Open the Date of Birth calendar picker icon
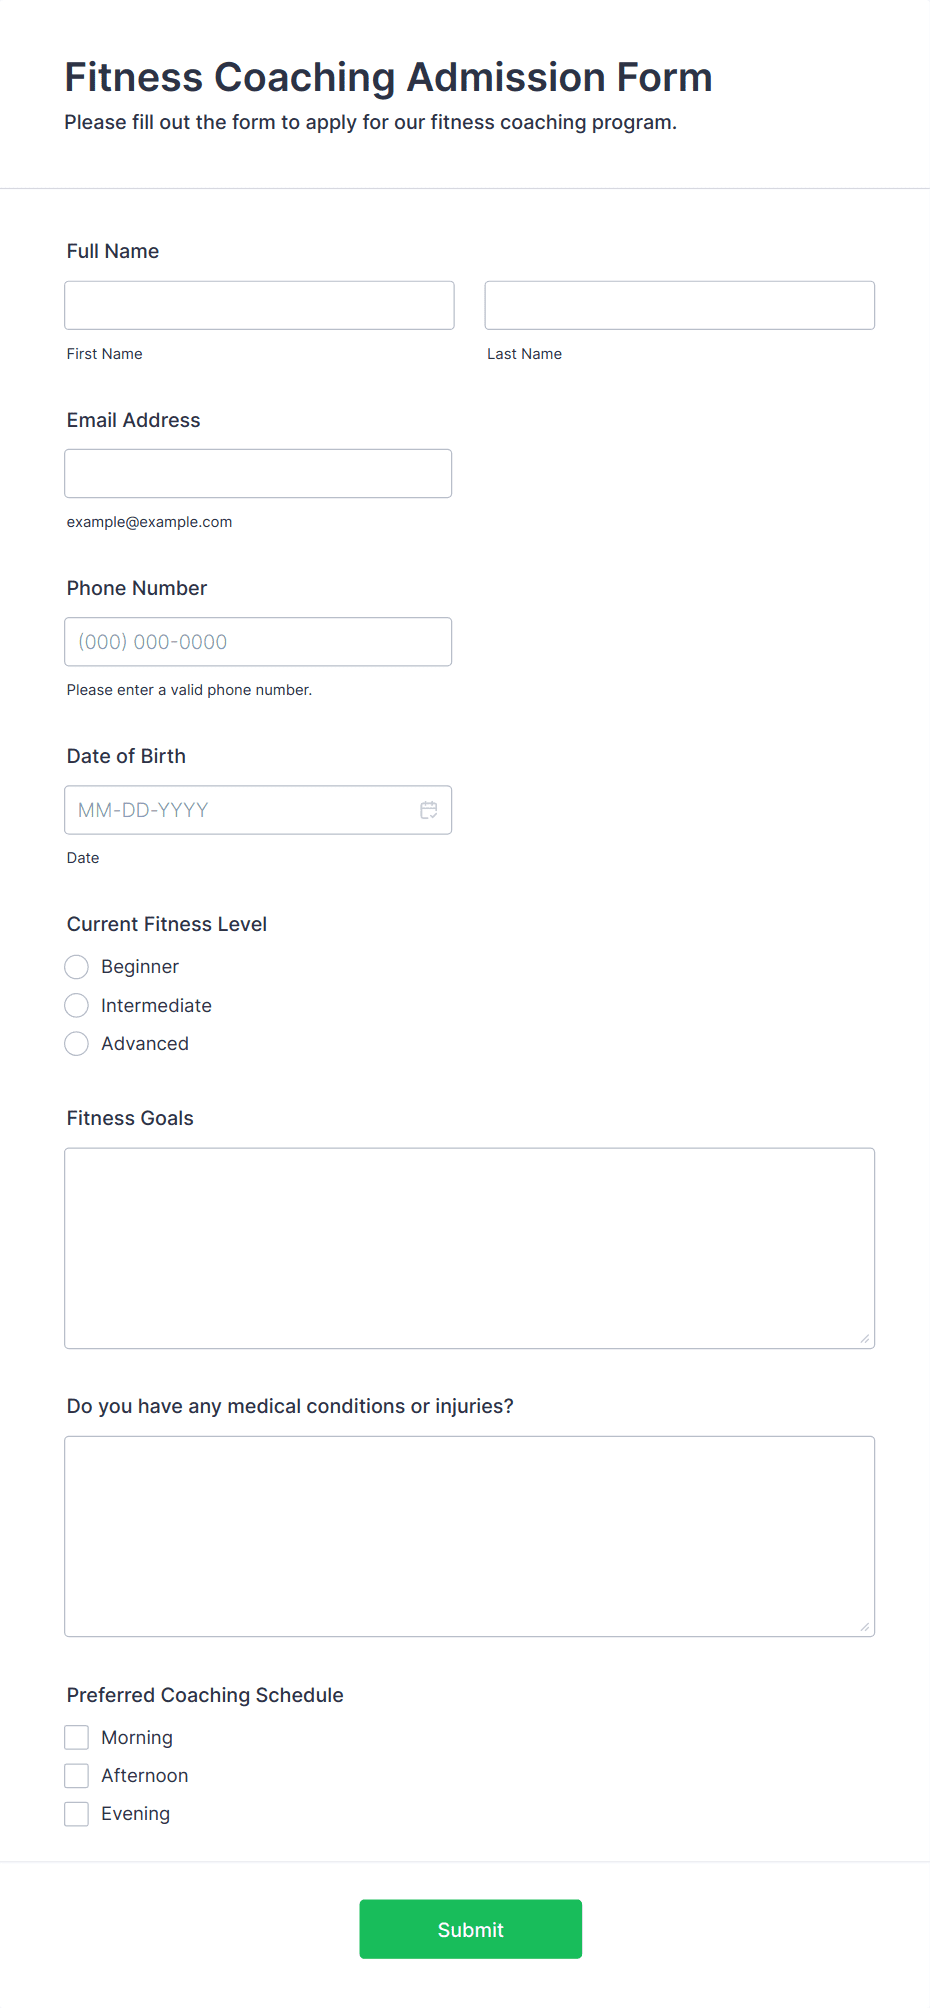The height and width of the screenshot is (2008, 930). click(429, 810)
